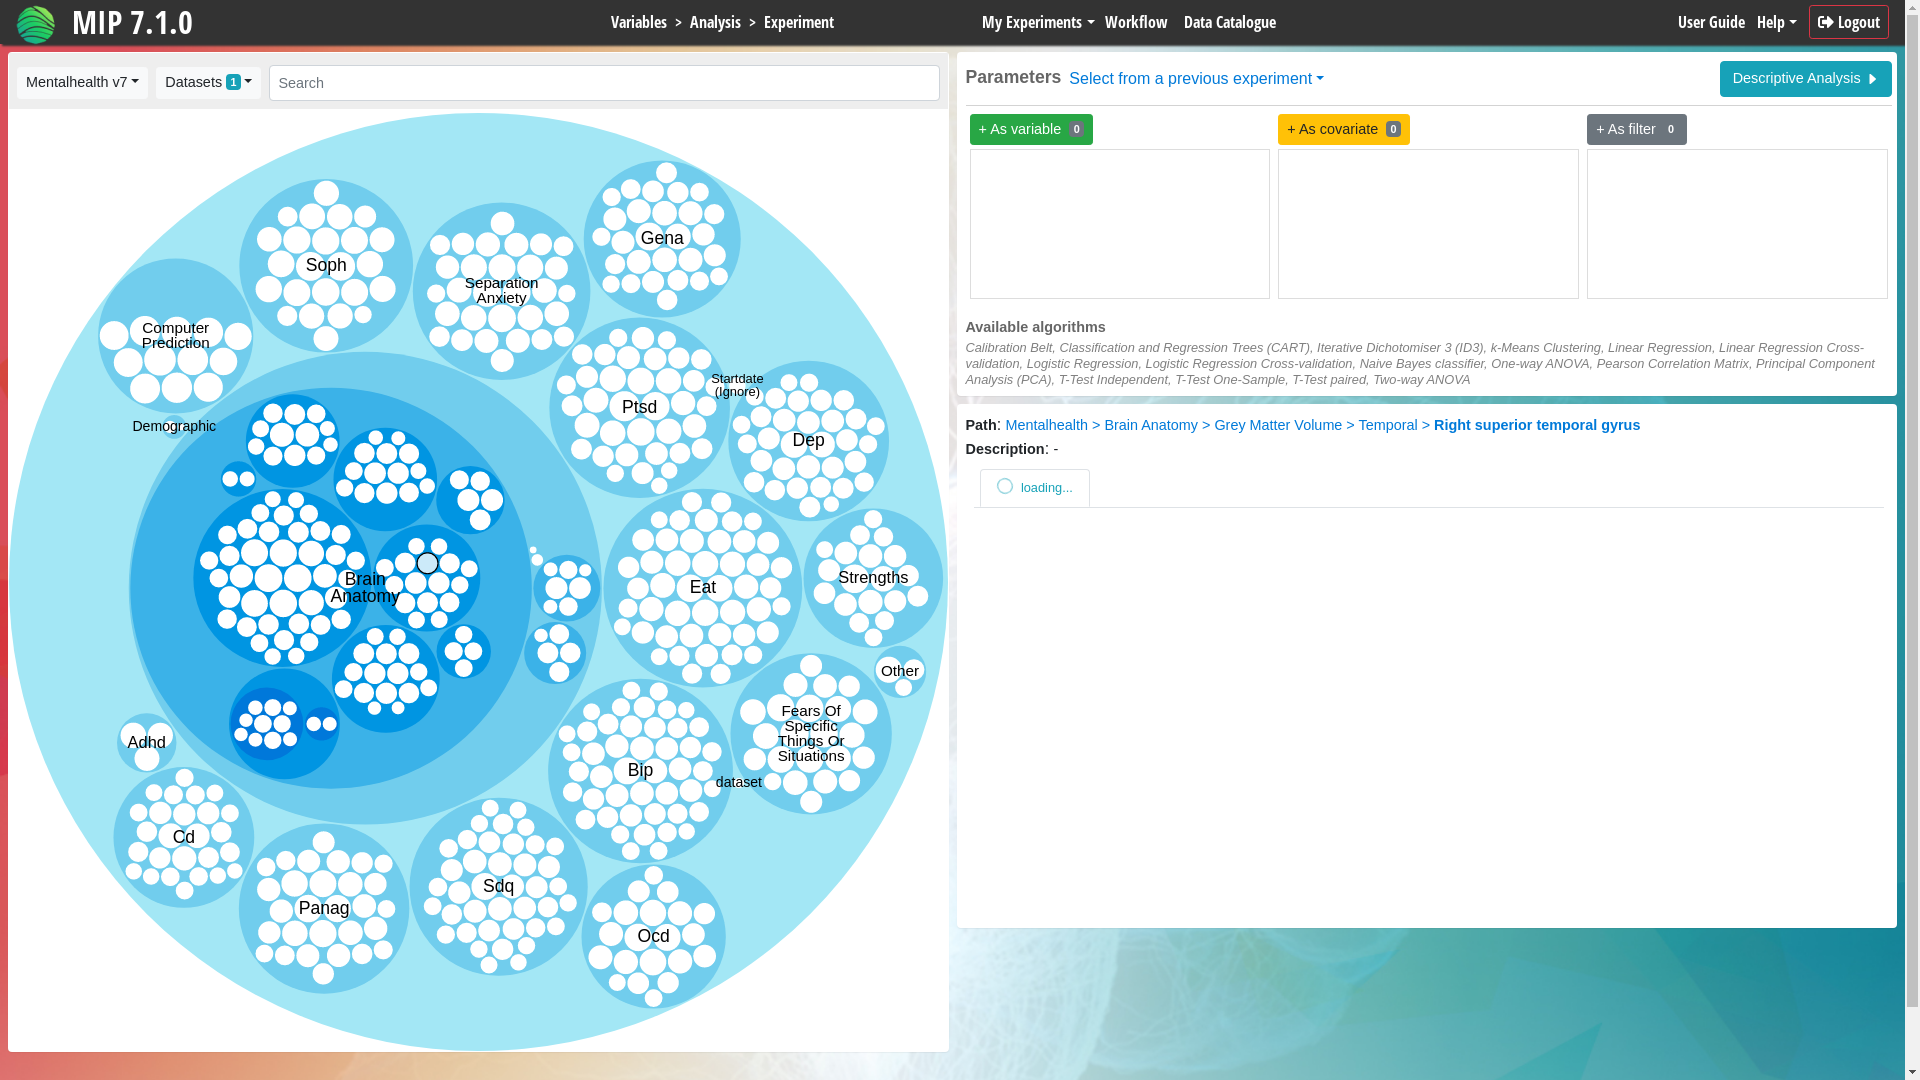This screenshot has width=1920, height=1080.
Task: Open the Gena variable group bubble
Action: pos(662,238)
